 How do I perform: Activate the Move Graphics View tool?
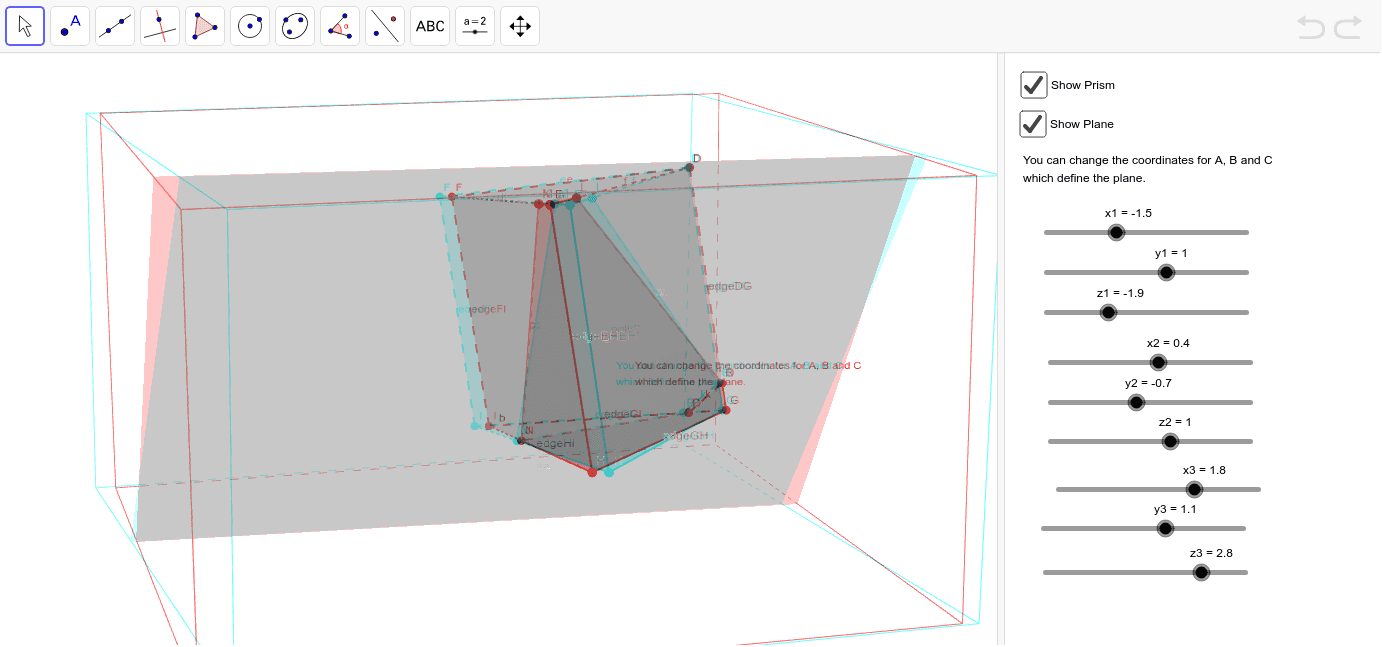pos(519,26)
